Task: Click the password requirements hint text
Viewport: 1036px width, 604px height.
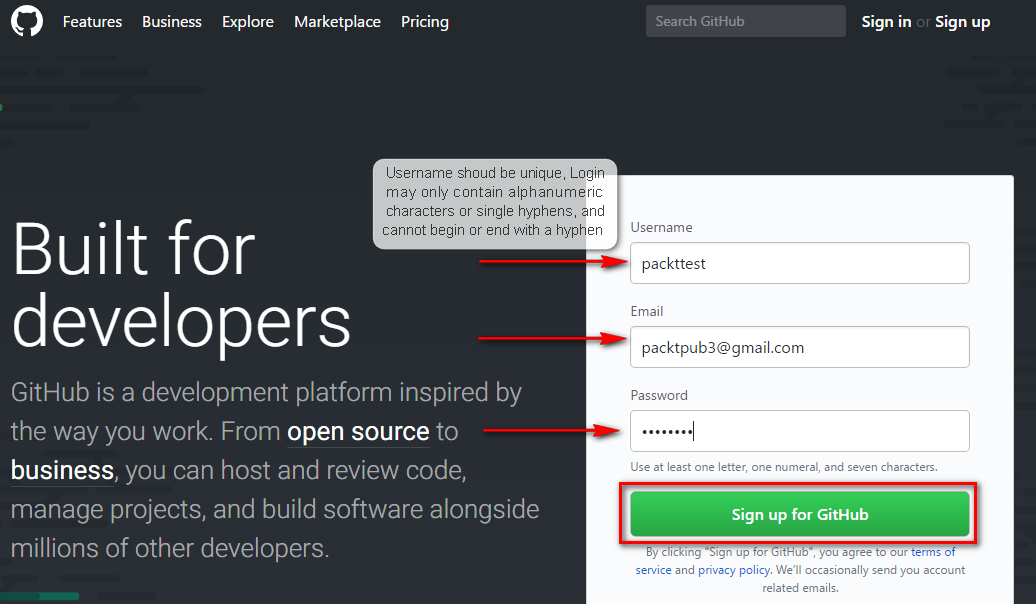Action: pos(784,467)
